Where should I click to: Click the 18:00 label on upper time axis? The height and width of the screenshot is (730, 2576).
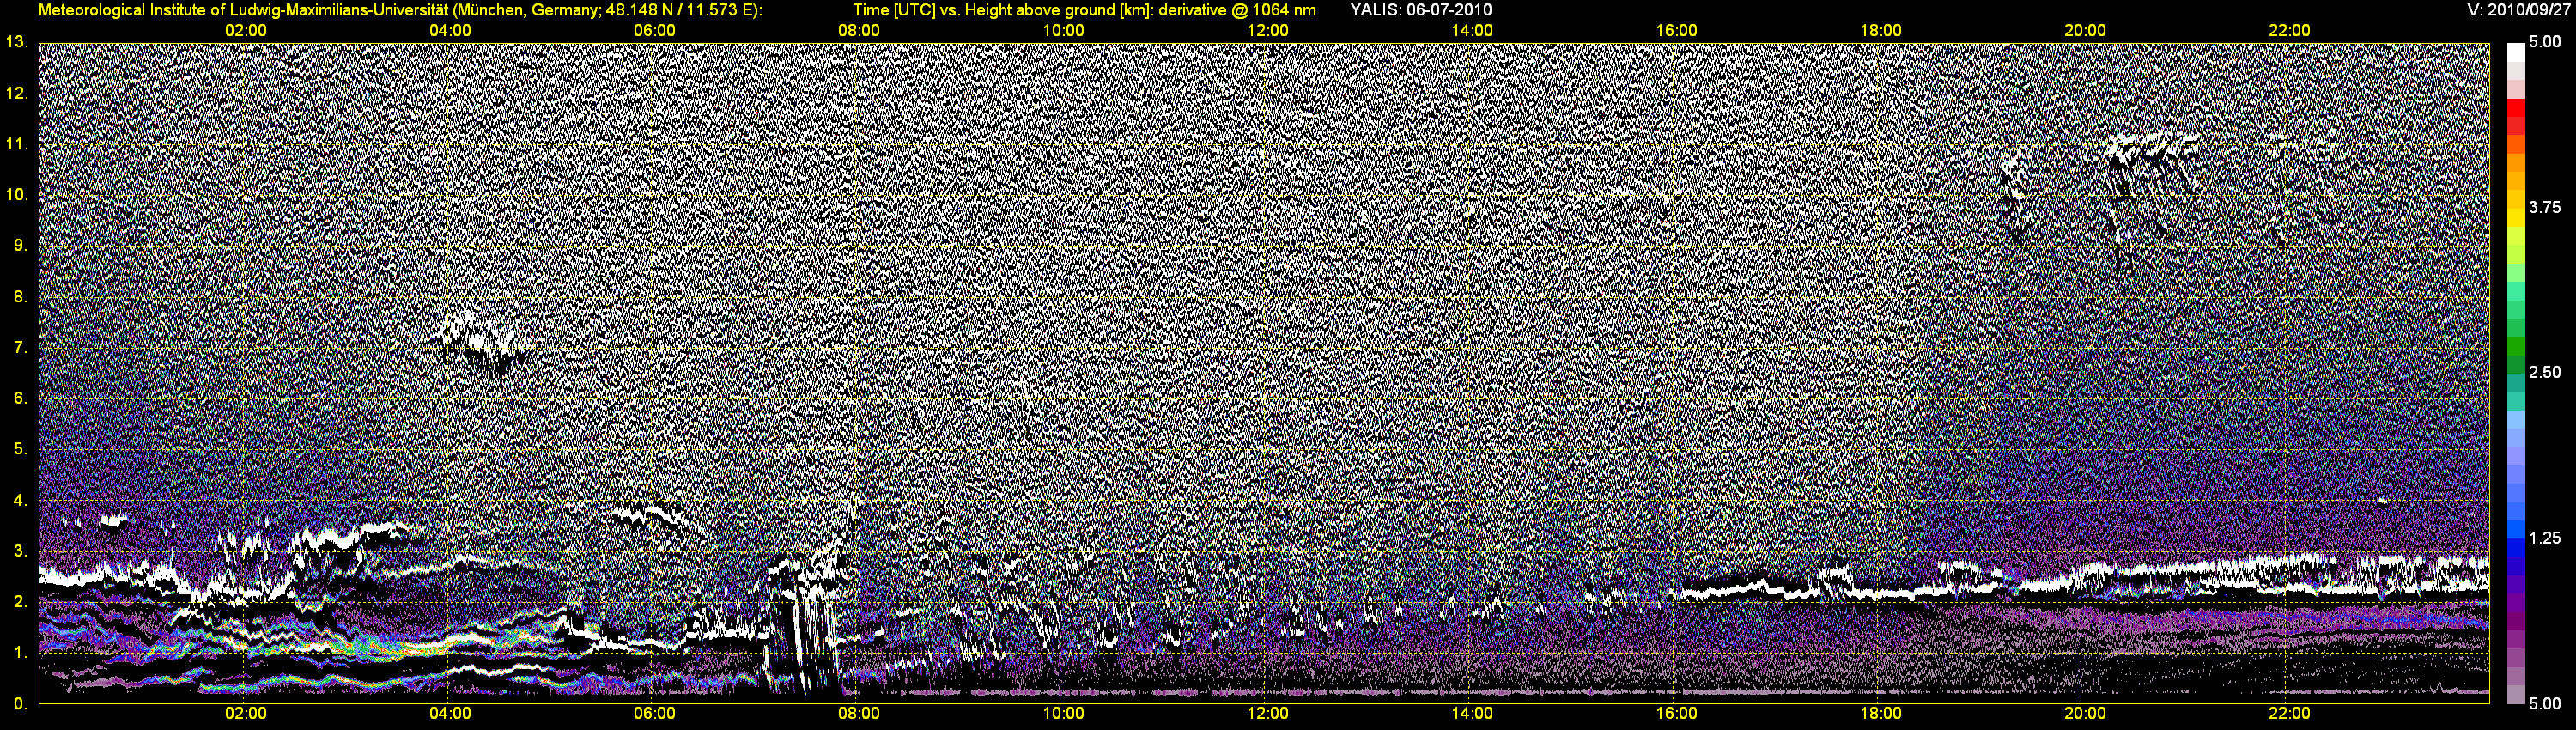[x=1880, y=31]
